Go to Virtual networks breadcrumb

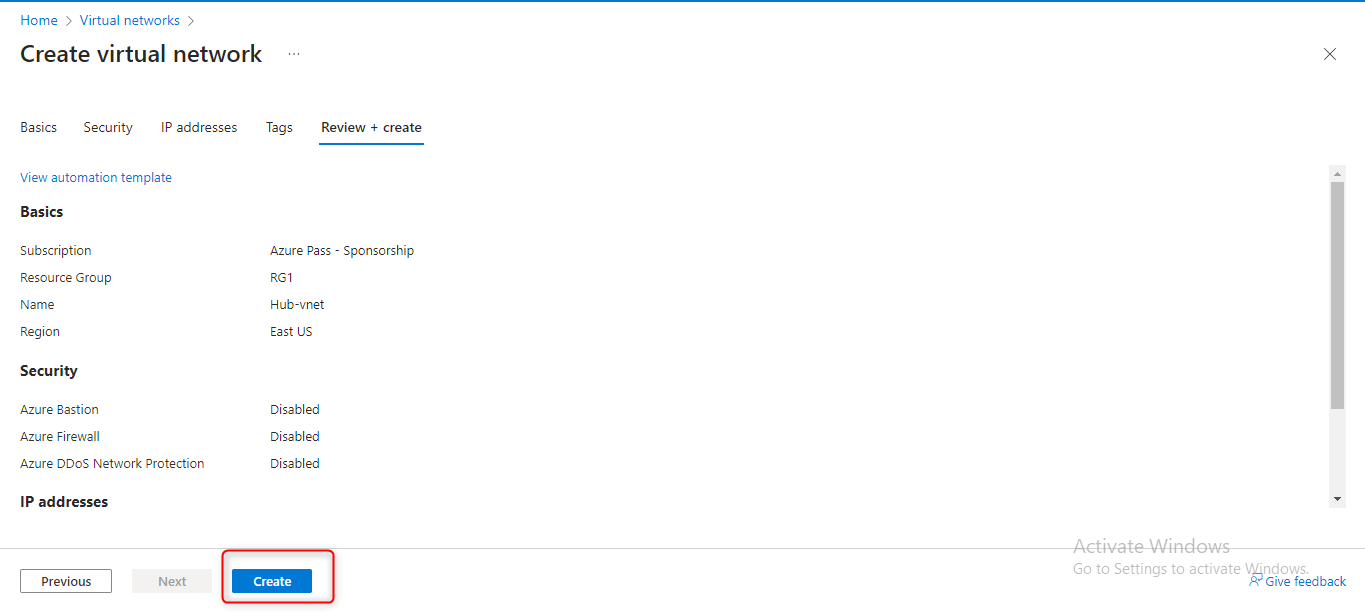click(x=130, y=20)
